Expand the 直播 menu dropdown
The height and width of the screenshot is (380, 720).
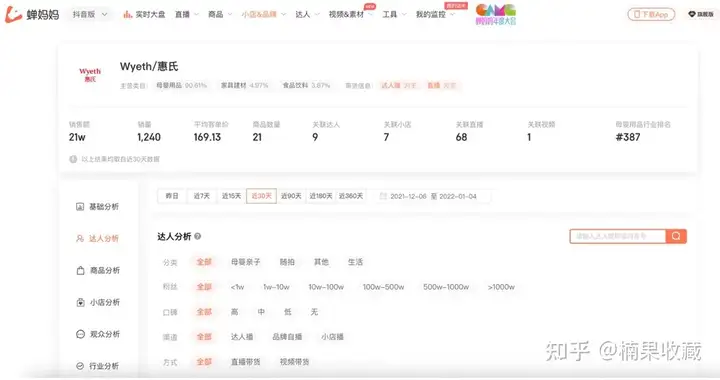(x=197, y=14)
